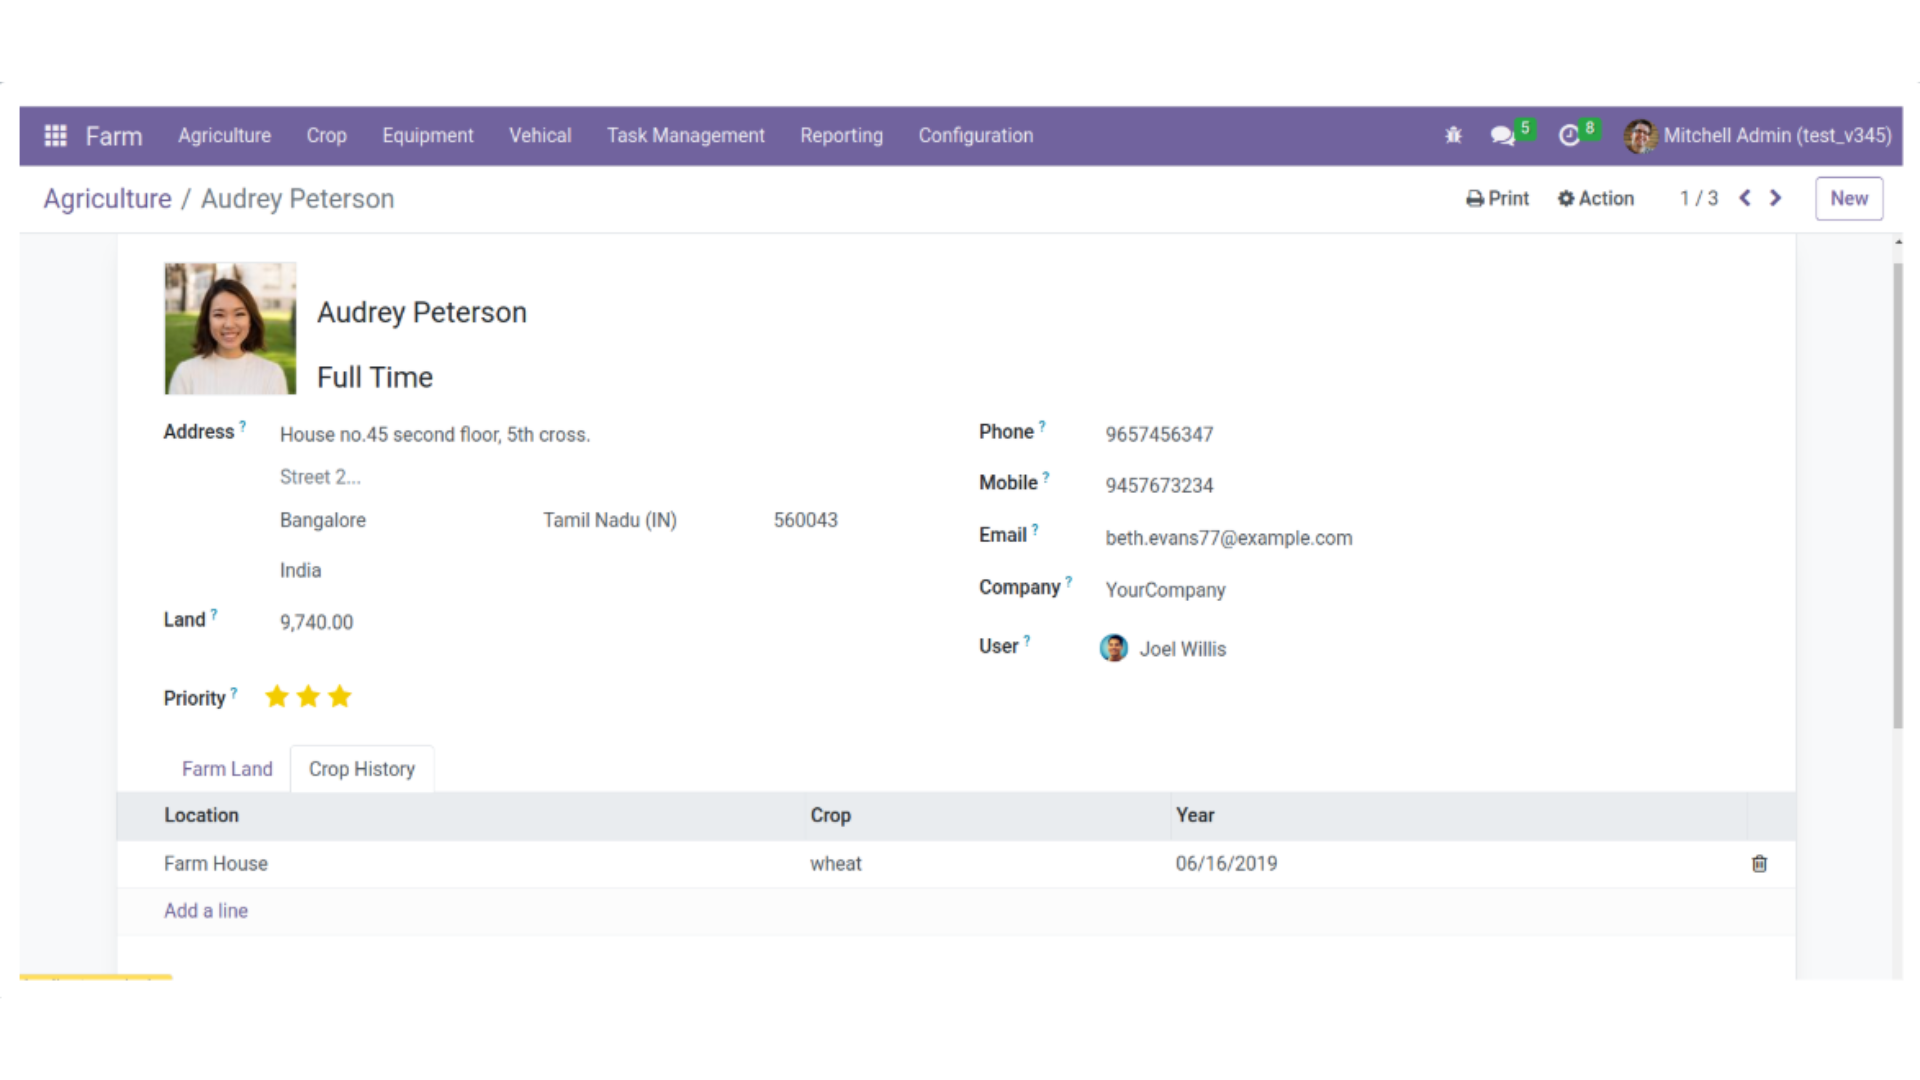Click Add a line link
Image resolution: width=1920 pixels, height=1080 pixels.
[x=206, y=911]
